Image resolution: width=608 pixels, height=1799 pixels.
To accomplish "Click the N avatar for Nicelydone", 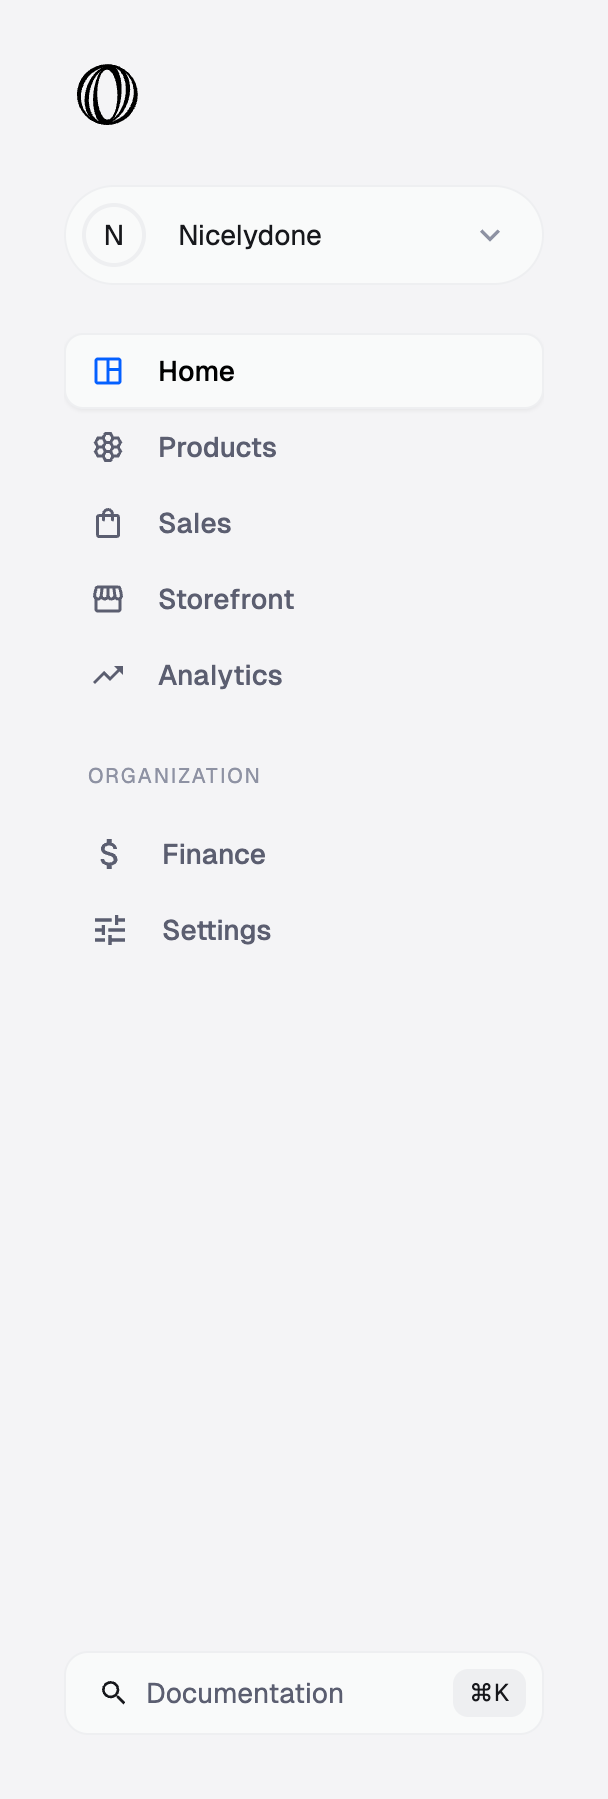I will coord(113,235).
